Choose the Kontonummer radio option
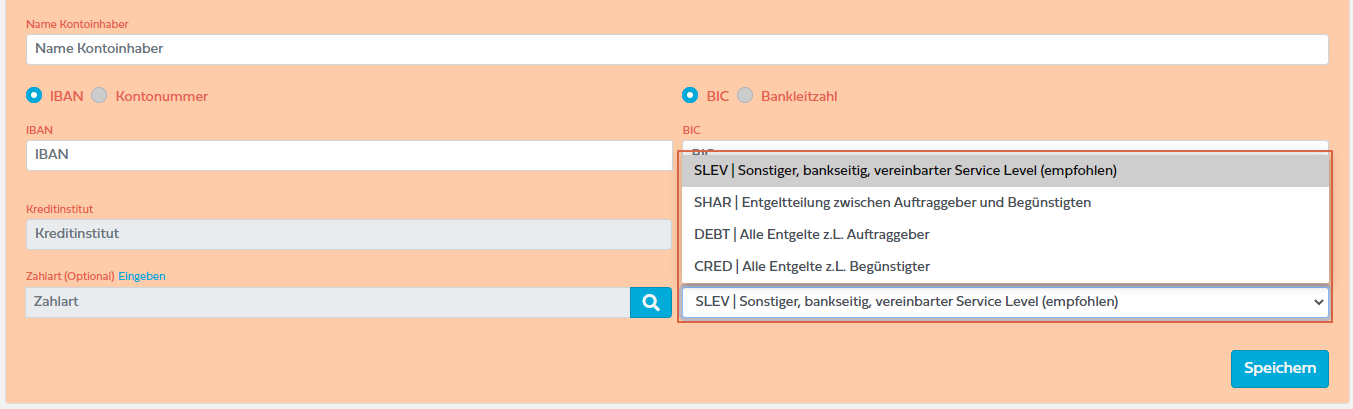 99,96
